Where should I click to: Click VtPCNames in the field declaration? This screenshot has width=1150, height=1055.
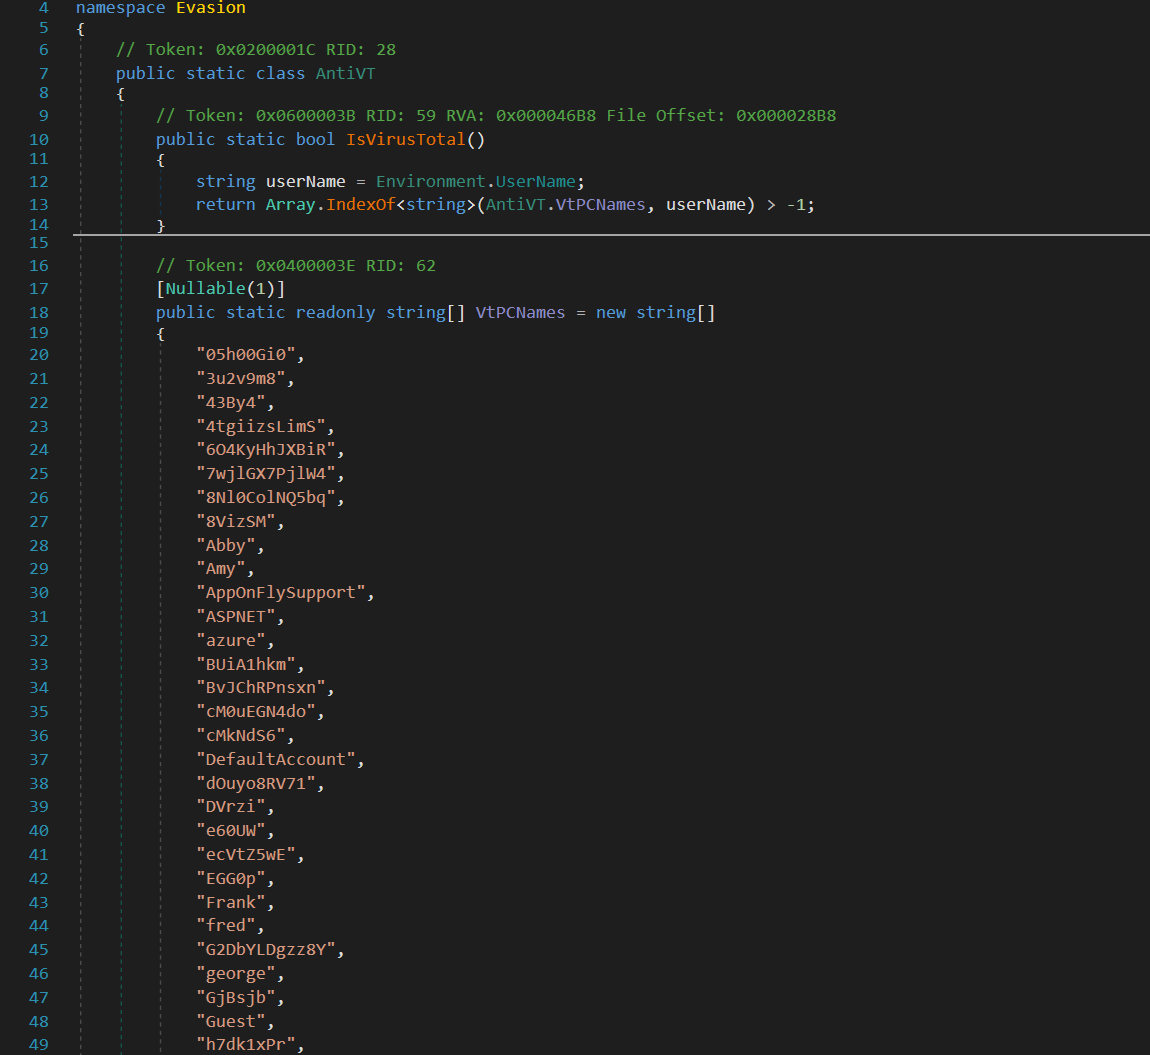[x=520, y=312]
